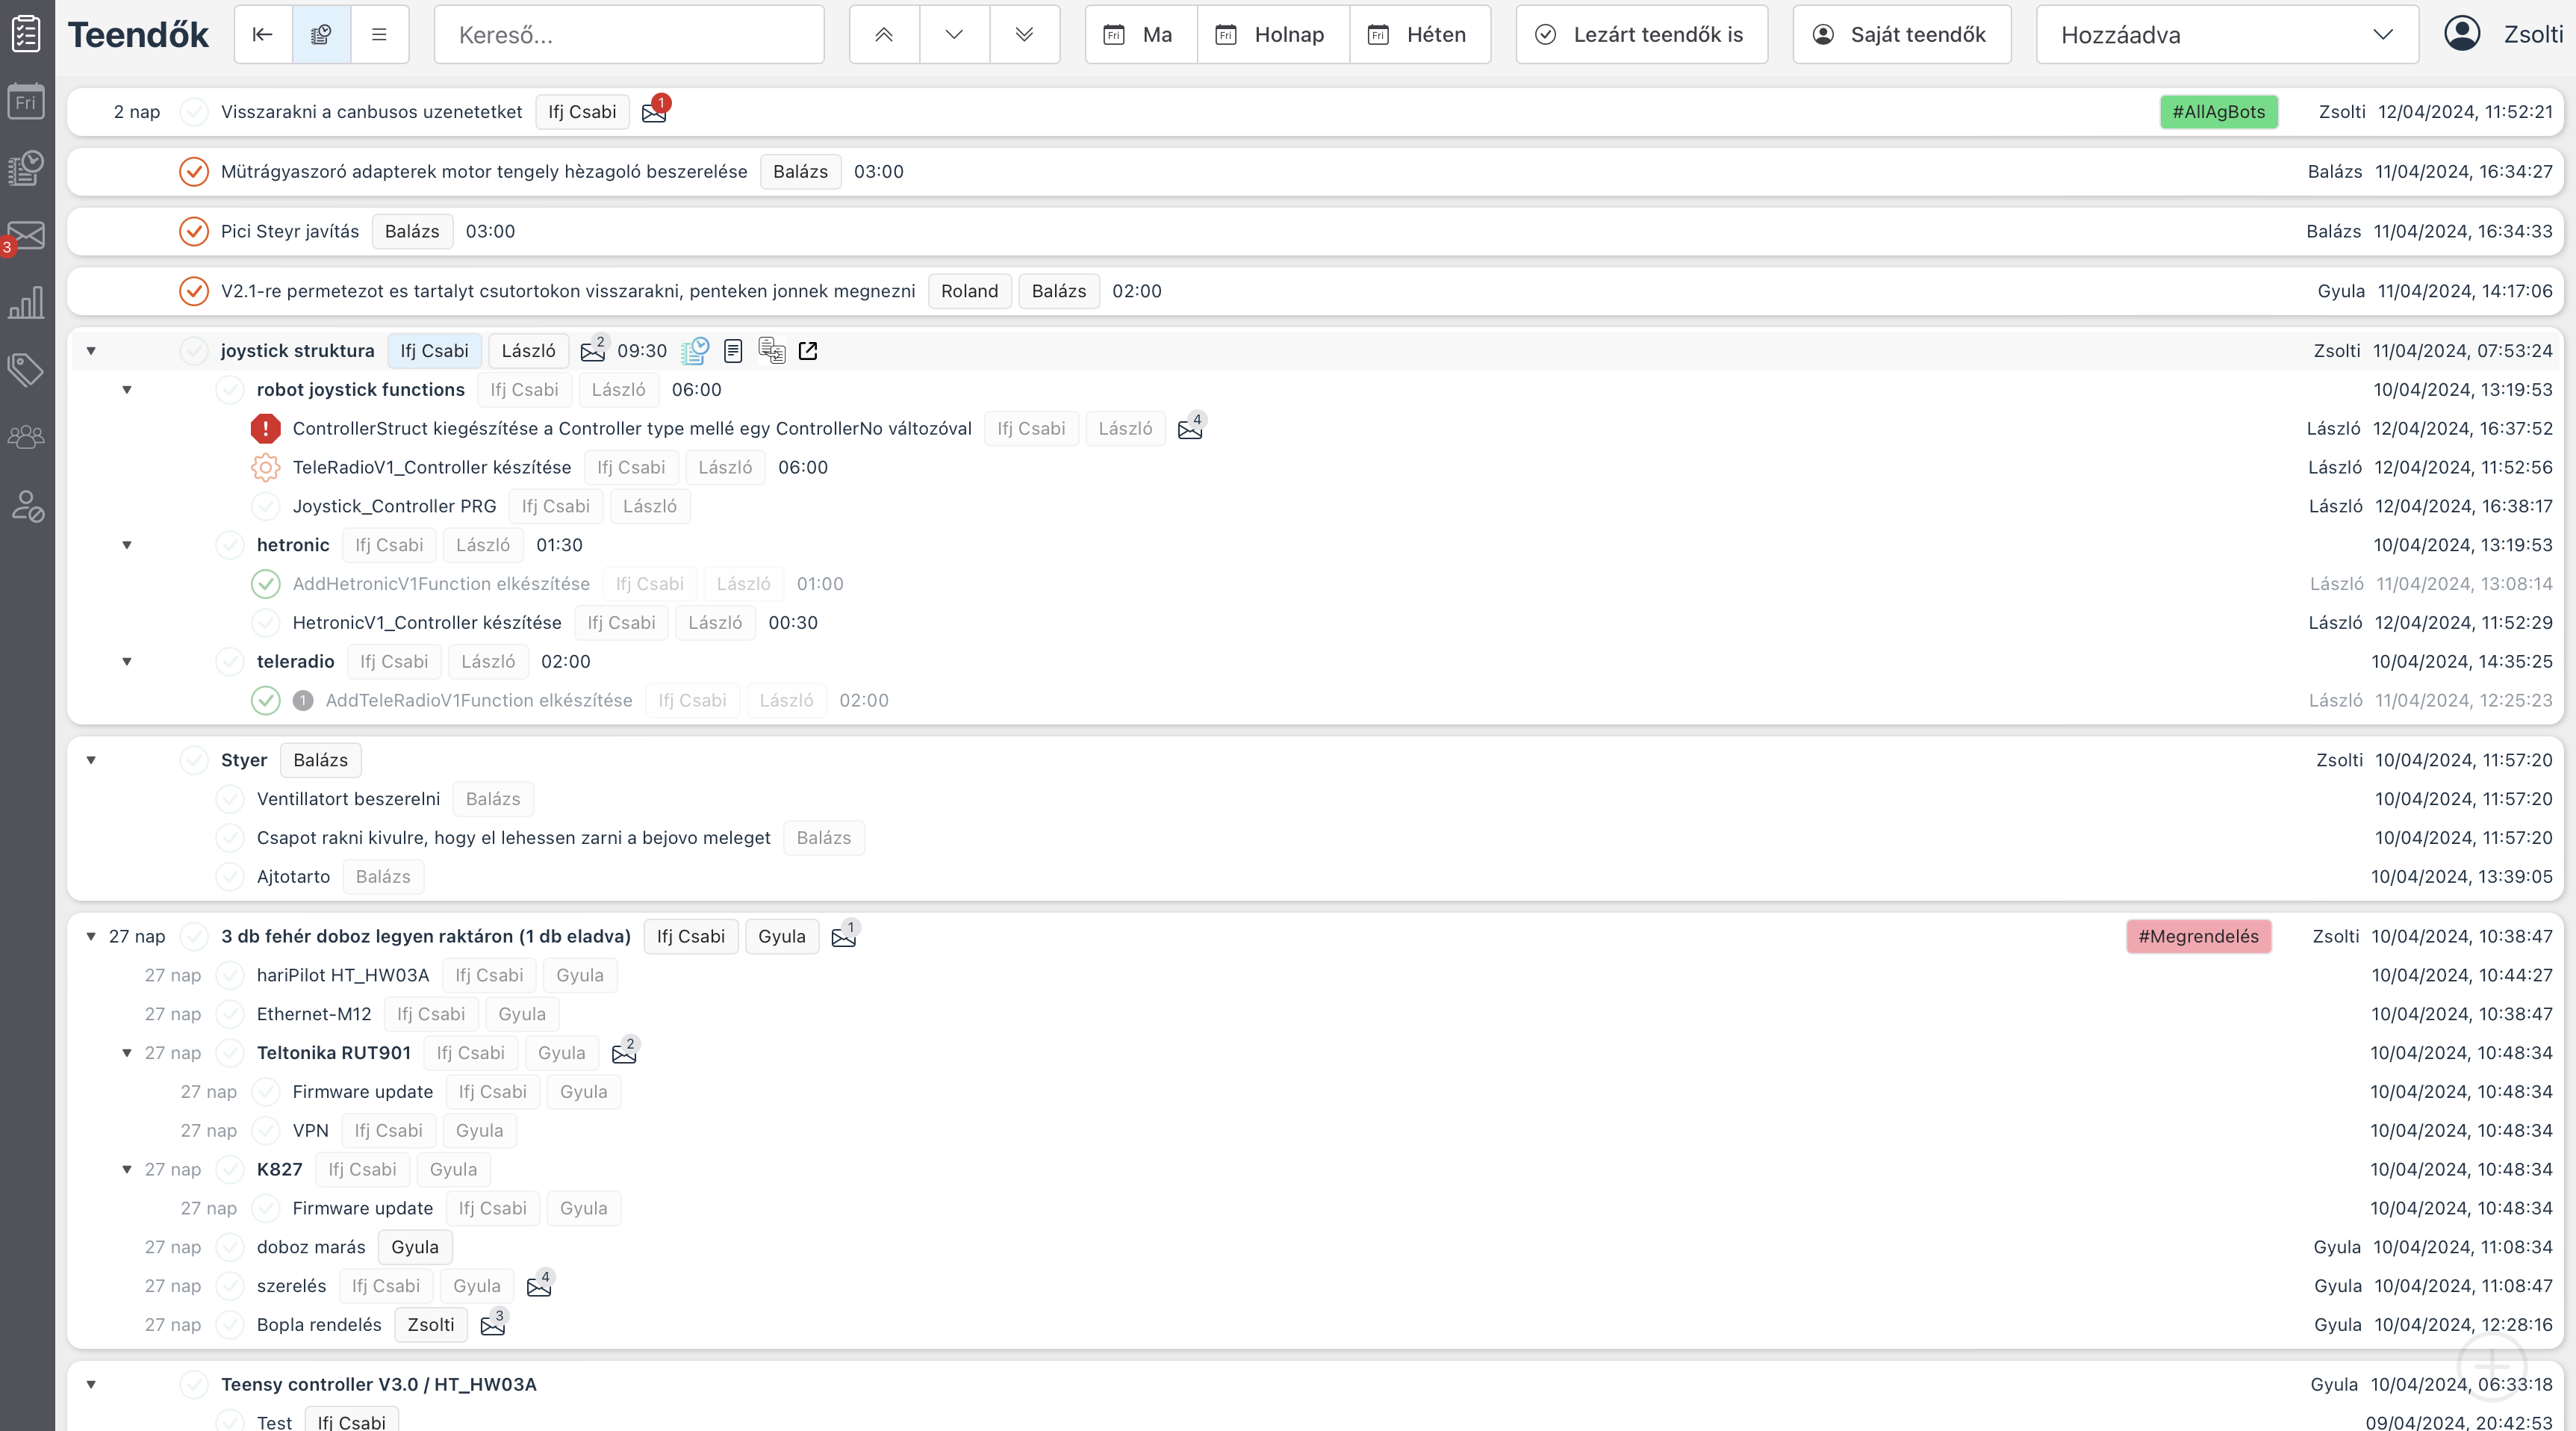Filter tasks by Héten
Viewport: 2576px width, 1431px height.
click(x=1419, y=35)
